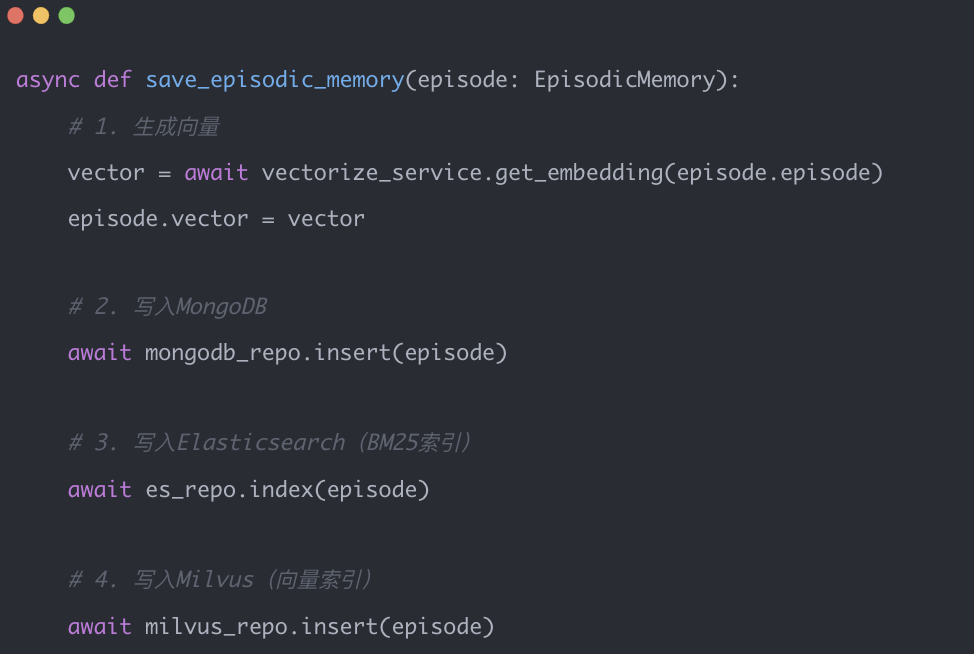The width and height of the screenshot is (974, 654).
Task: Click the save_episodic_memory function name
Action: (x=274, y=80)
